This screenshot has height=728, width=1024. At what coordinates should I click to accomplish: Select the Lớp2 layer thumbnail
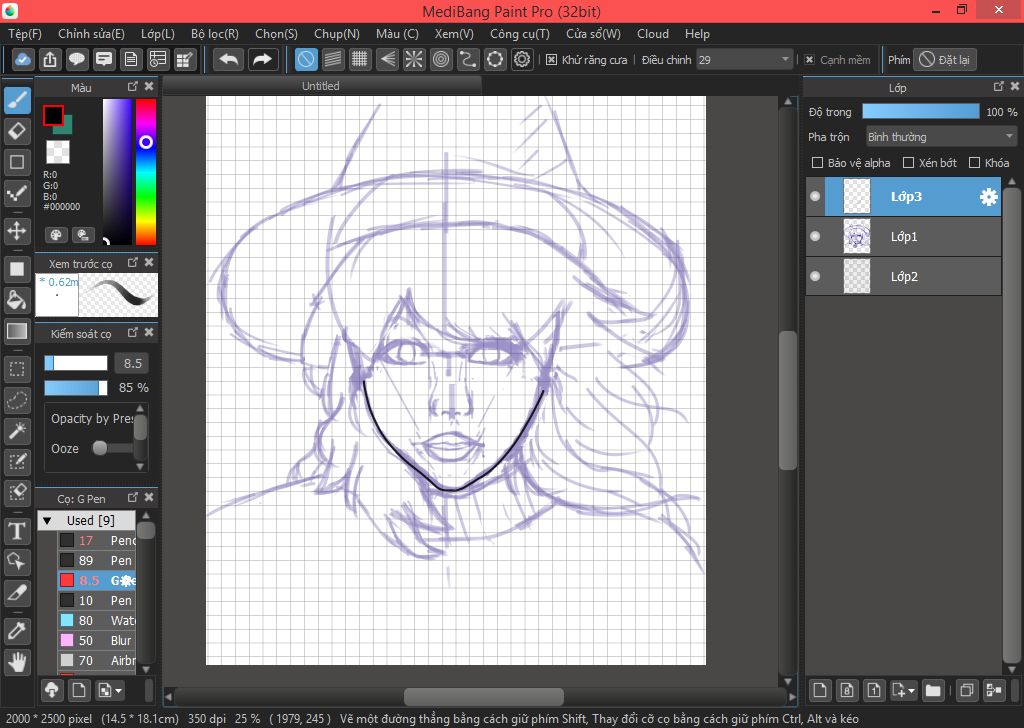click(x=858, y=277)
